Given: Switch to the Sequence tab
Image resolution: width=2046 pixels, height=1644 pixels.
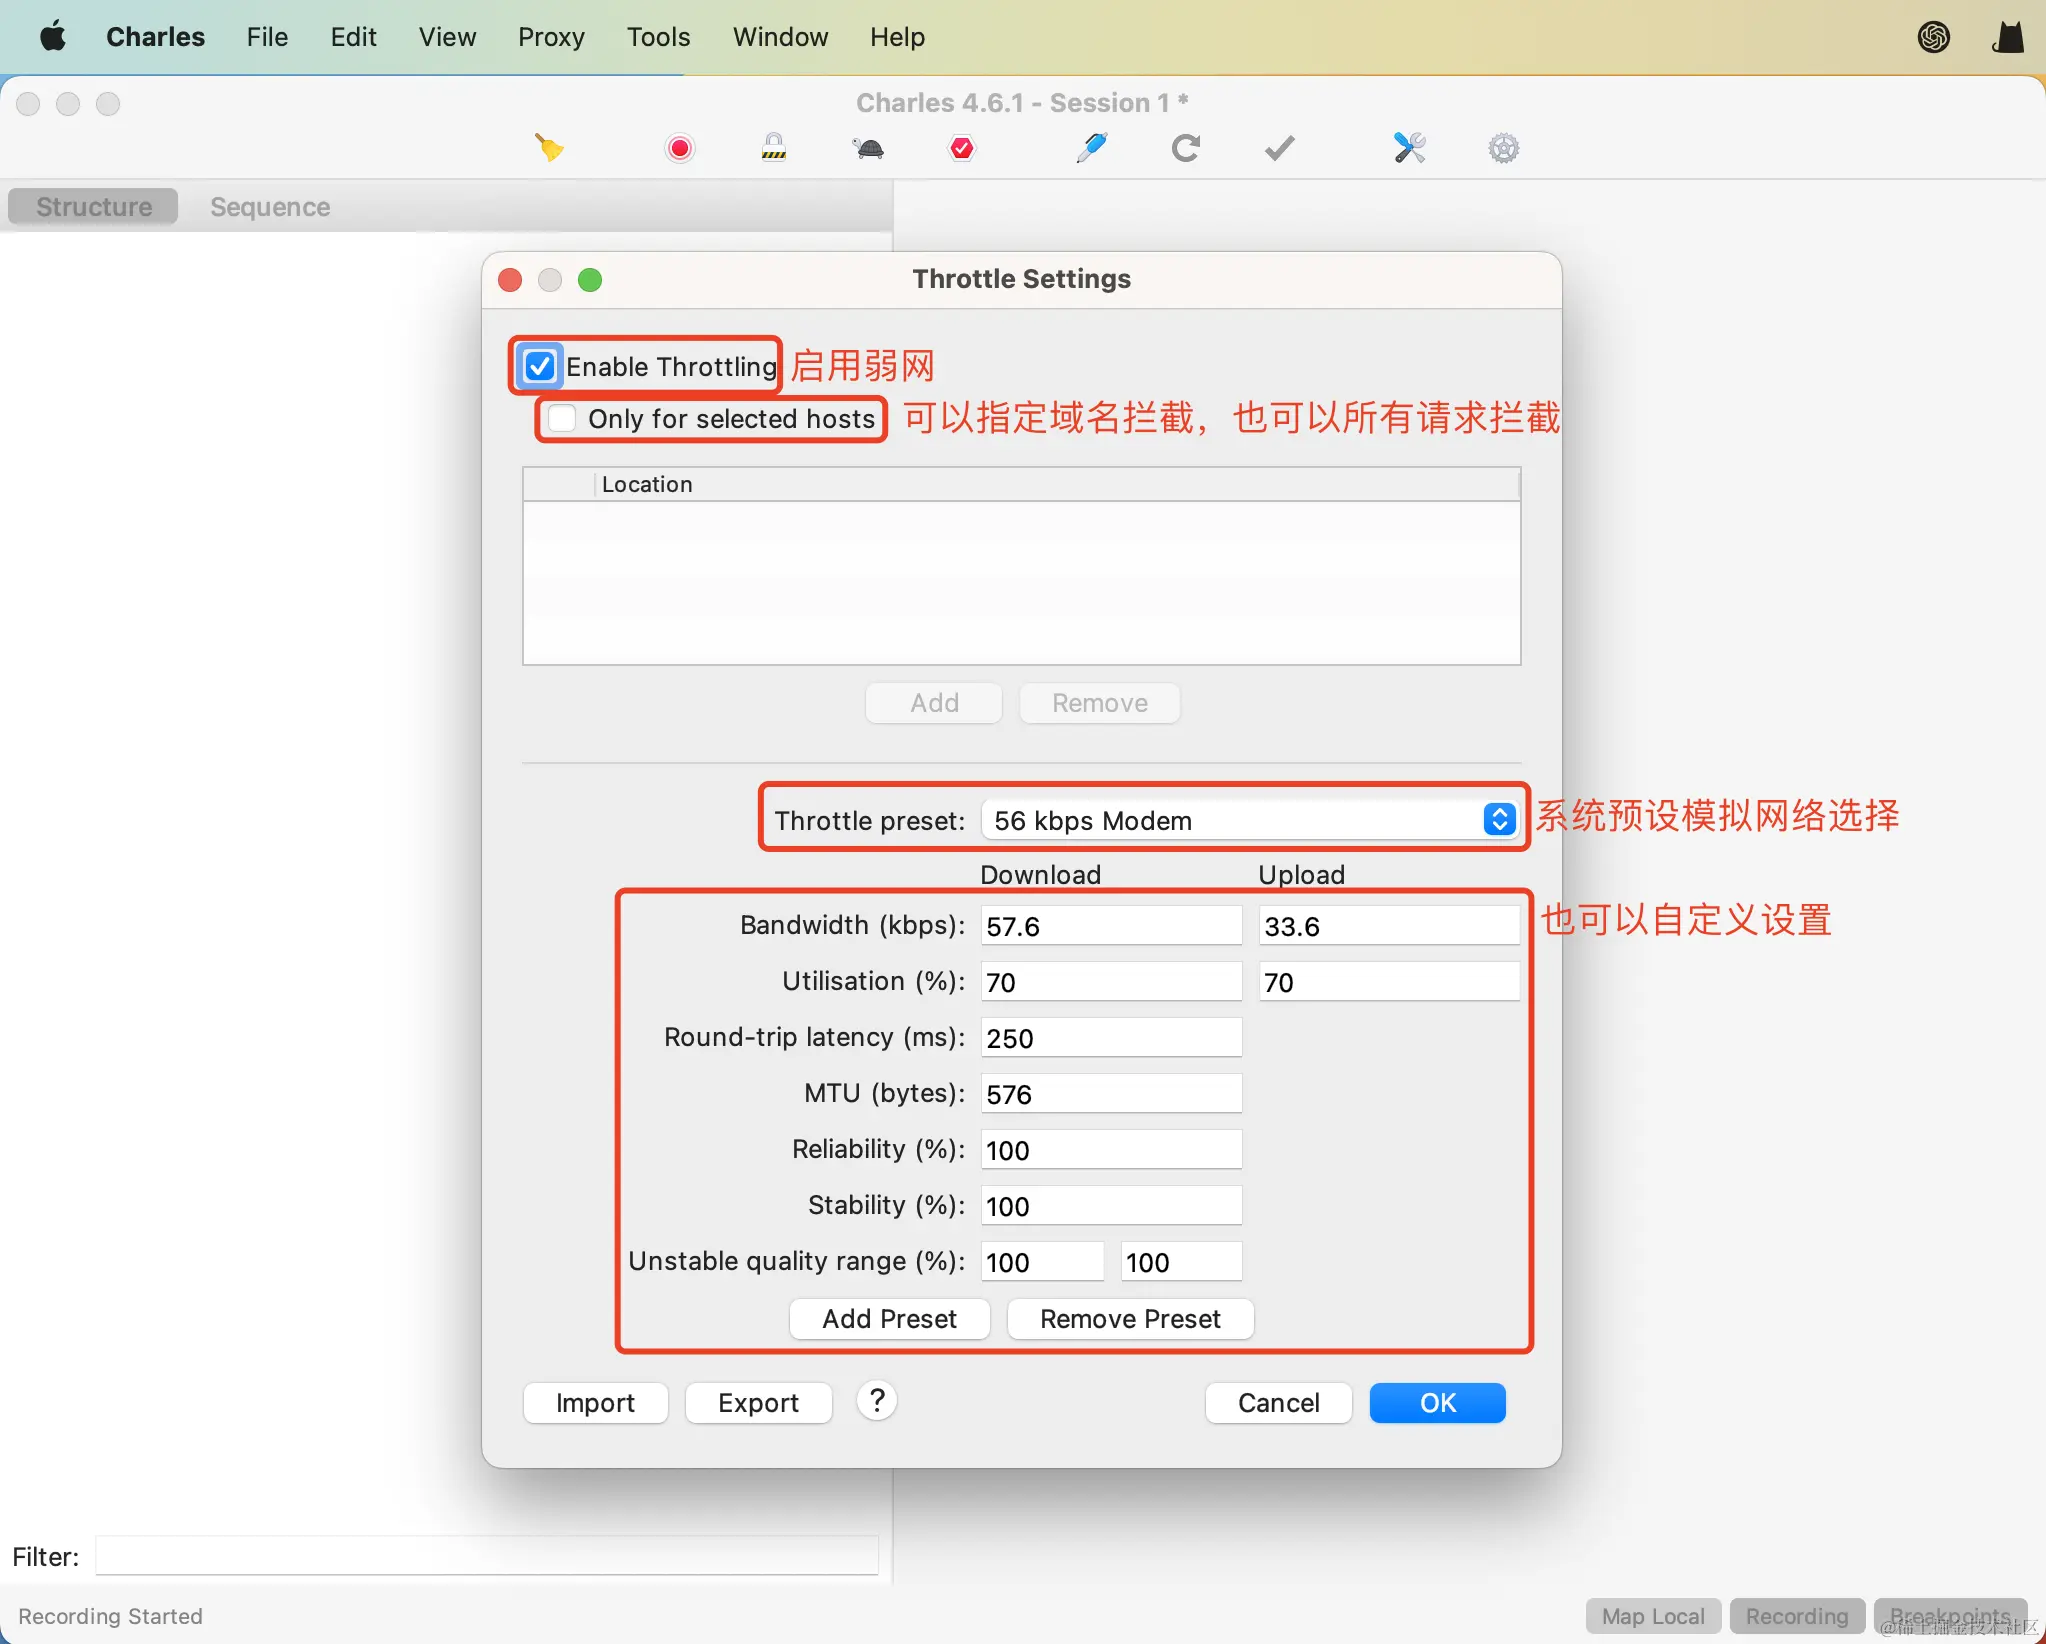Looking at the screenshot, I should point(270,207).
